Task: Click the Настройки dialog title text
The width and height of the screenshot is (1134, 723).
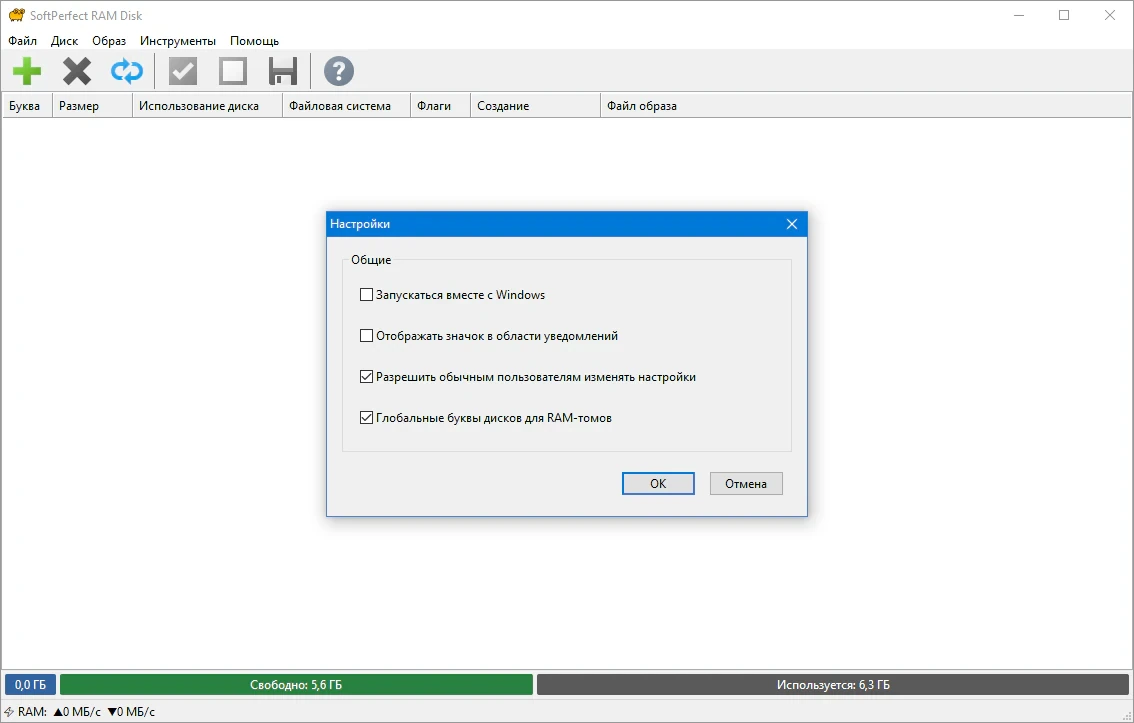Action: click(360, 224)
